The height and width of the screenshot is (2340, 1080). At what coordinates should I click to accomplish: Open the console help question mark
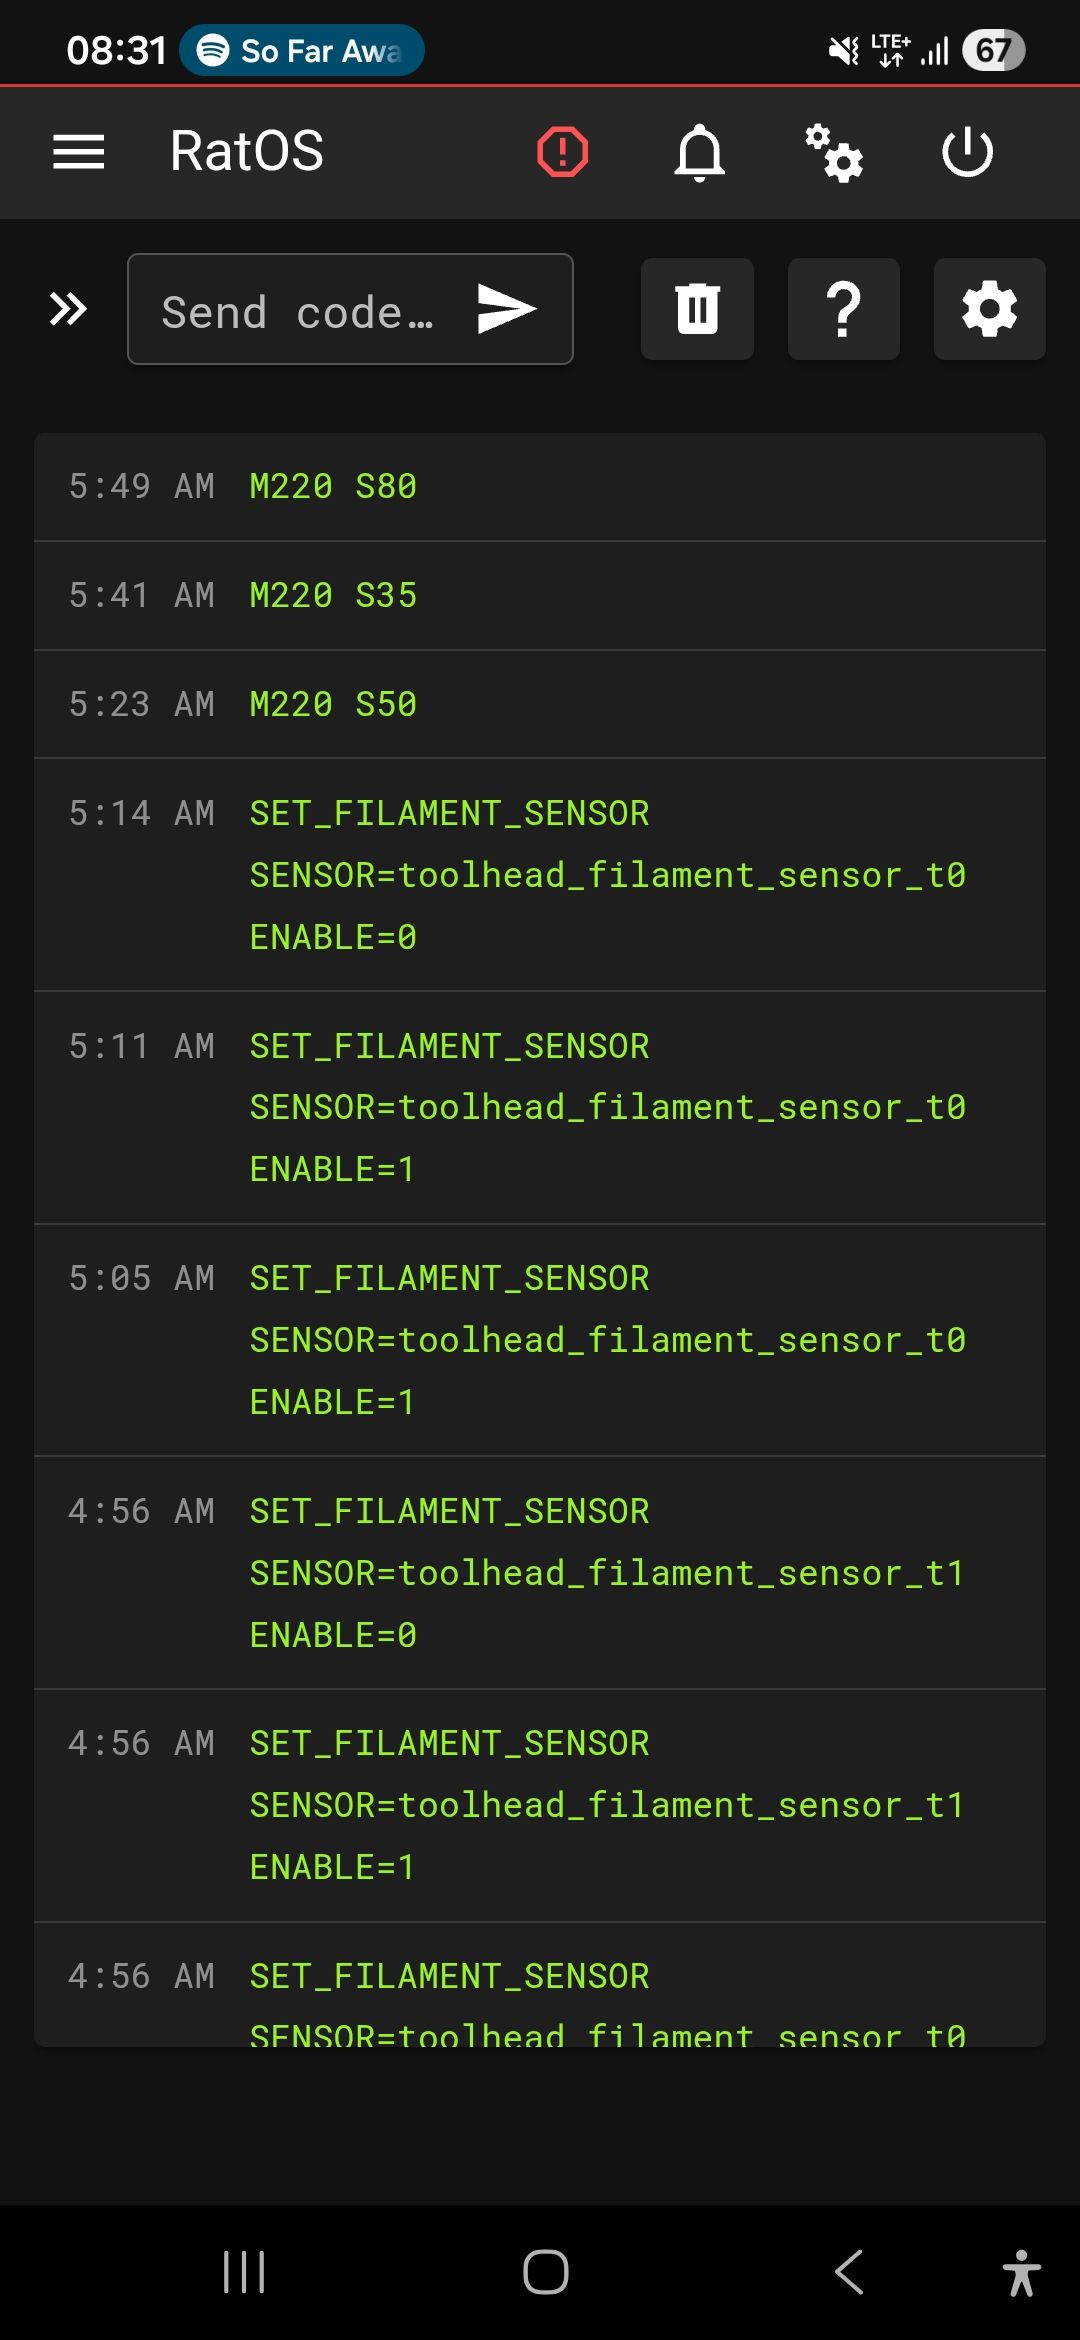pos(844,309)
